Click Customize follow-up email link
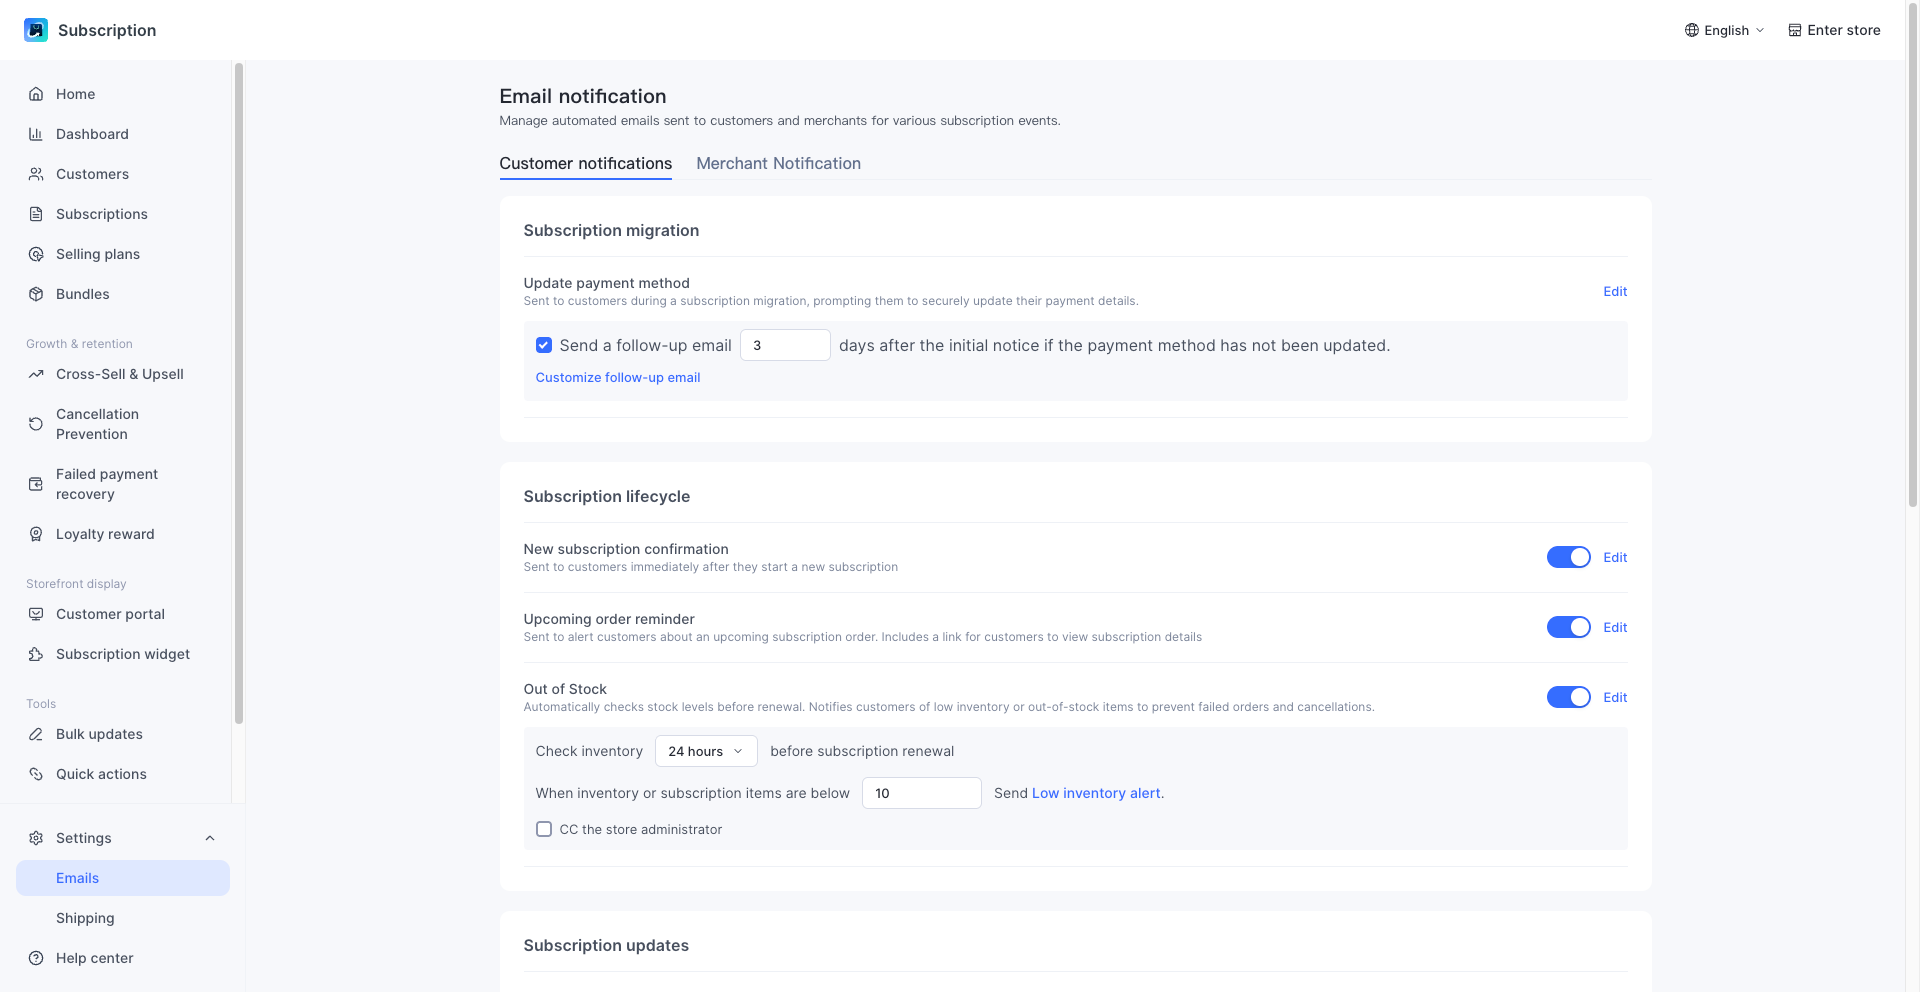Screen dimensions: 1920x992 tap(618, 377)
